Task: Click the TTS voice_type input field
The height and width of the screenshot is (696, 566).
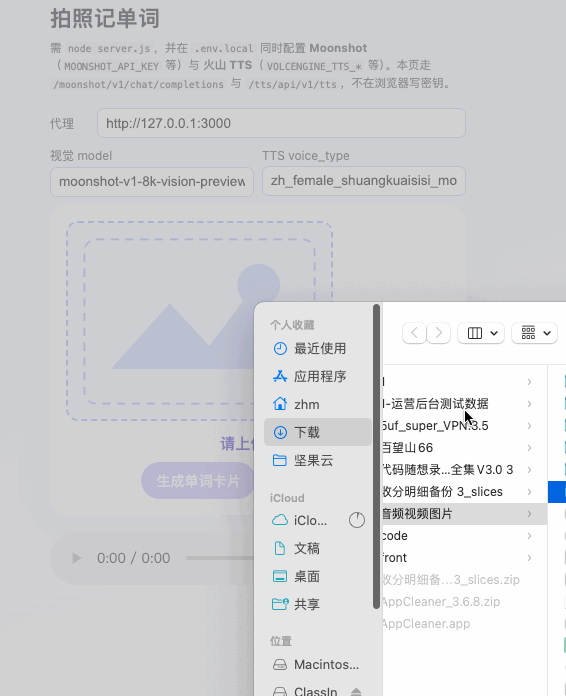Action: (364, 181)
